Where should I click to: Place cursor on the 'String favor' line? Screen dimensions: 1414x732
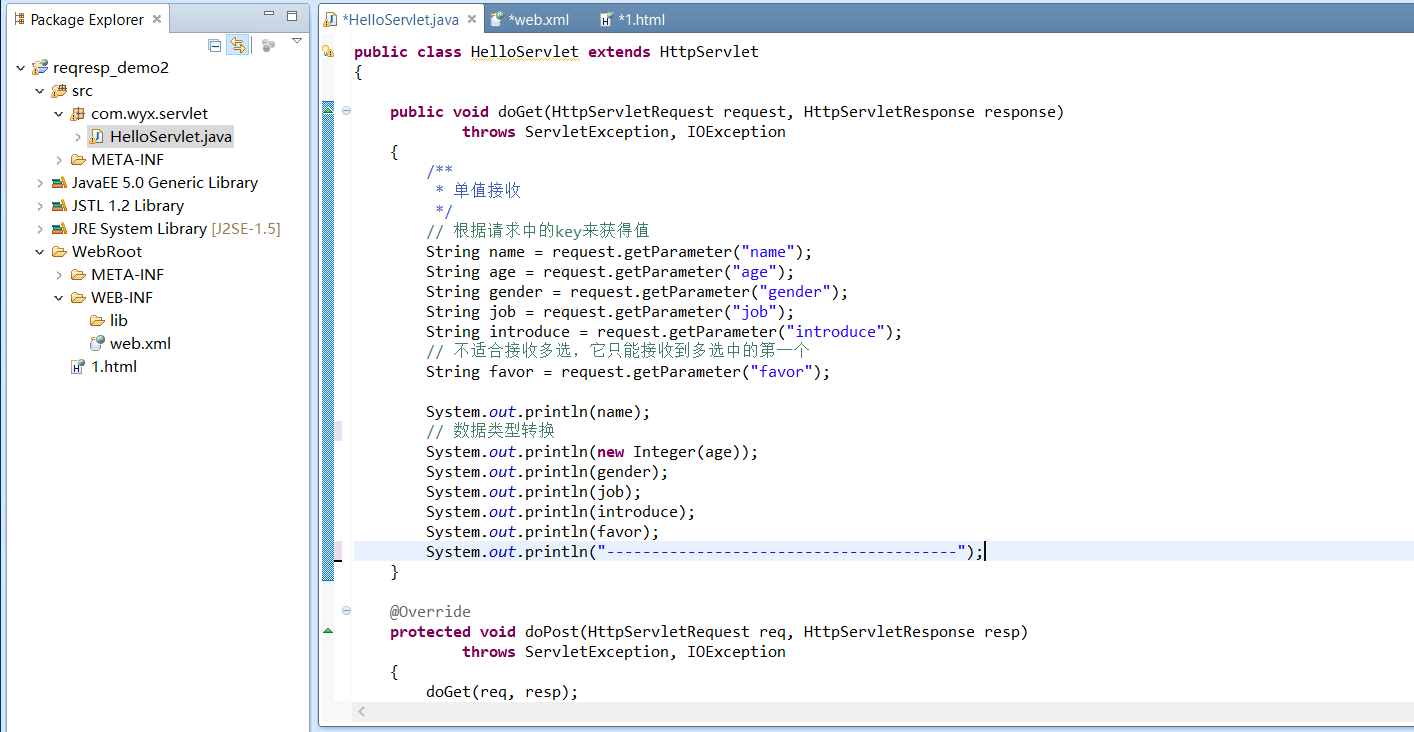tap(628, 372)
